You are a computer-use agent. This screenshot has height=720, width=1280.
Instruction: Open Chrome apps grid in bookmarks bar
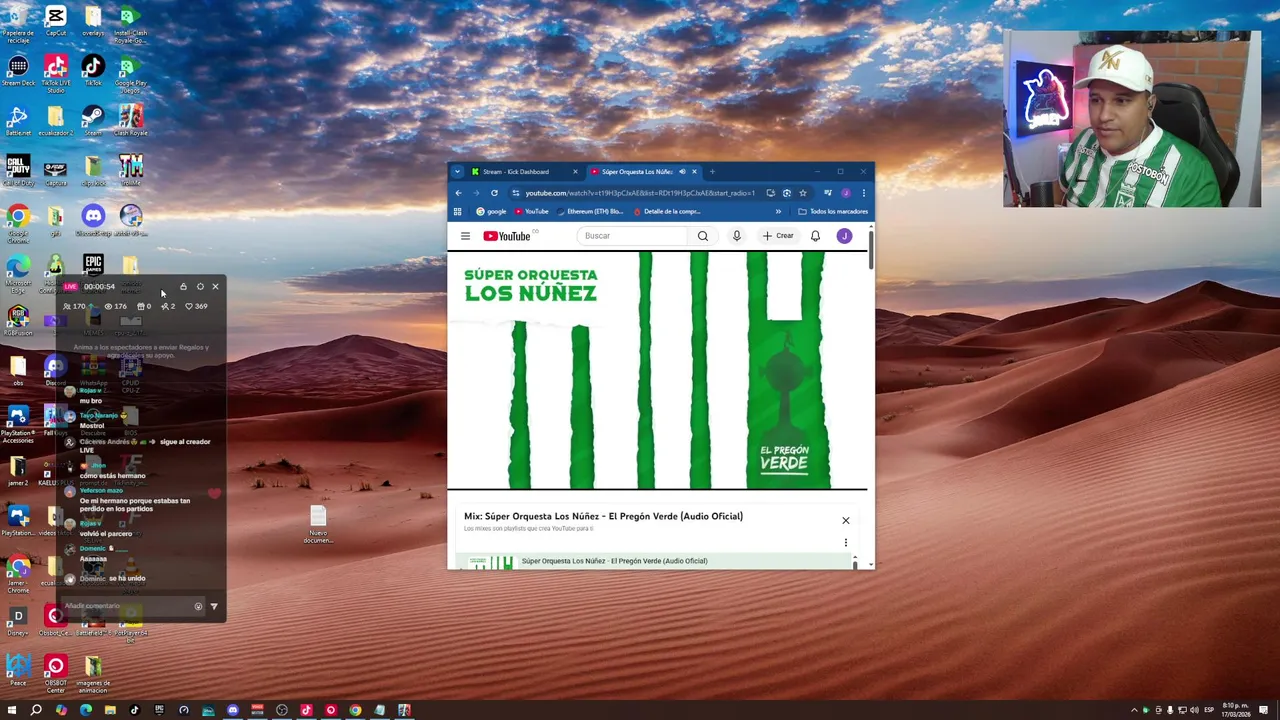[x=458, y=212]
